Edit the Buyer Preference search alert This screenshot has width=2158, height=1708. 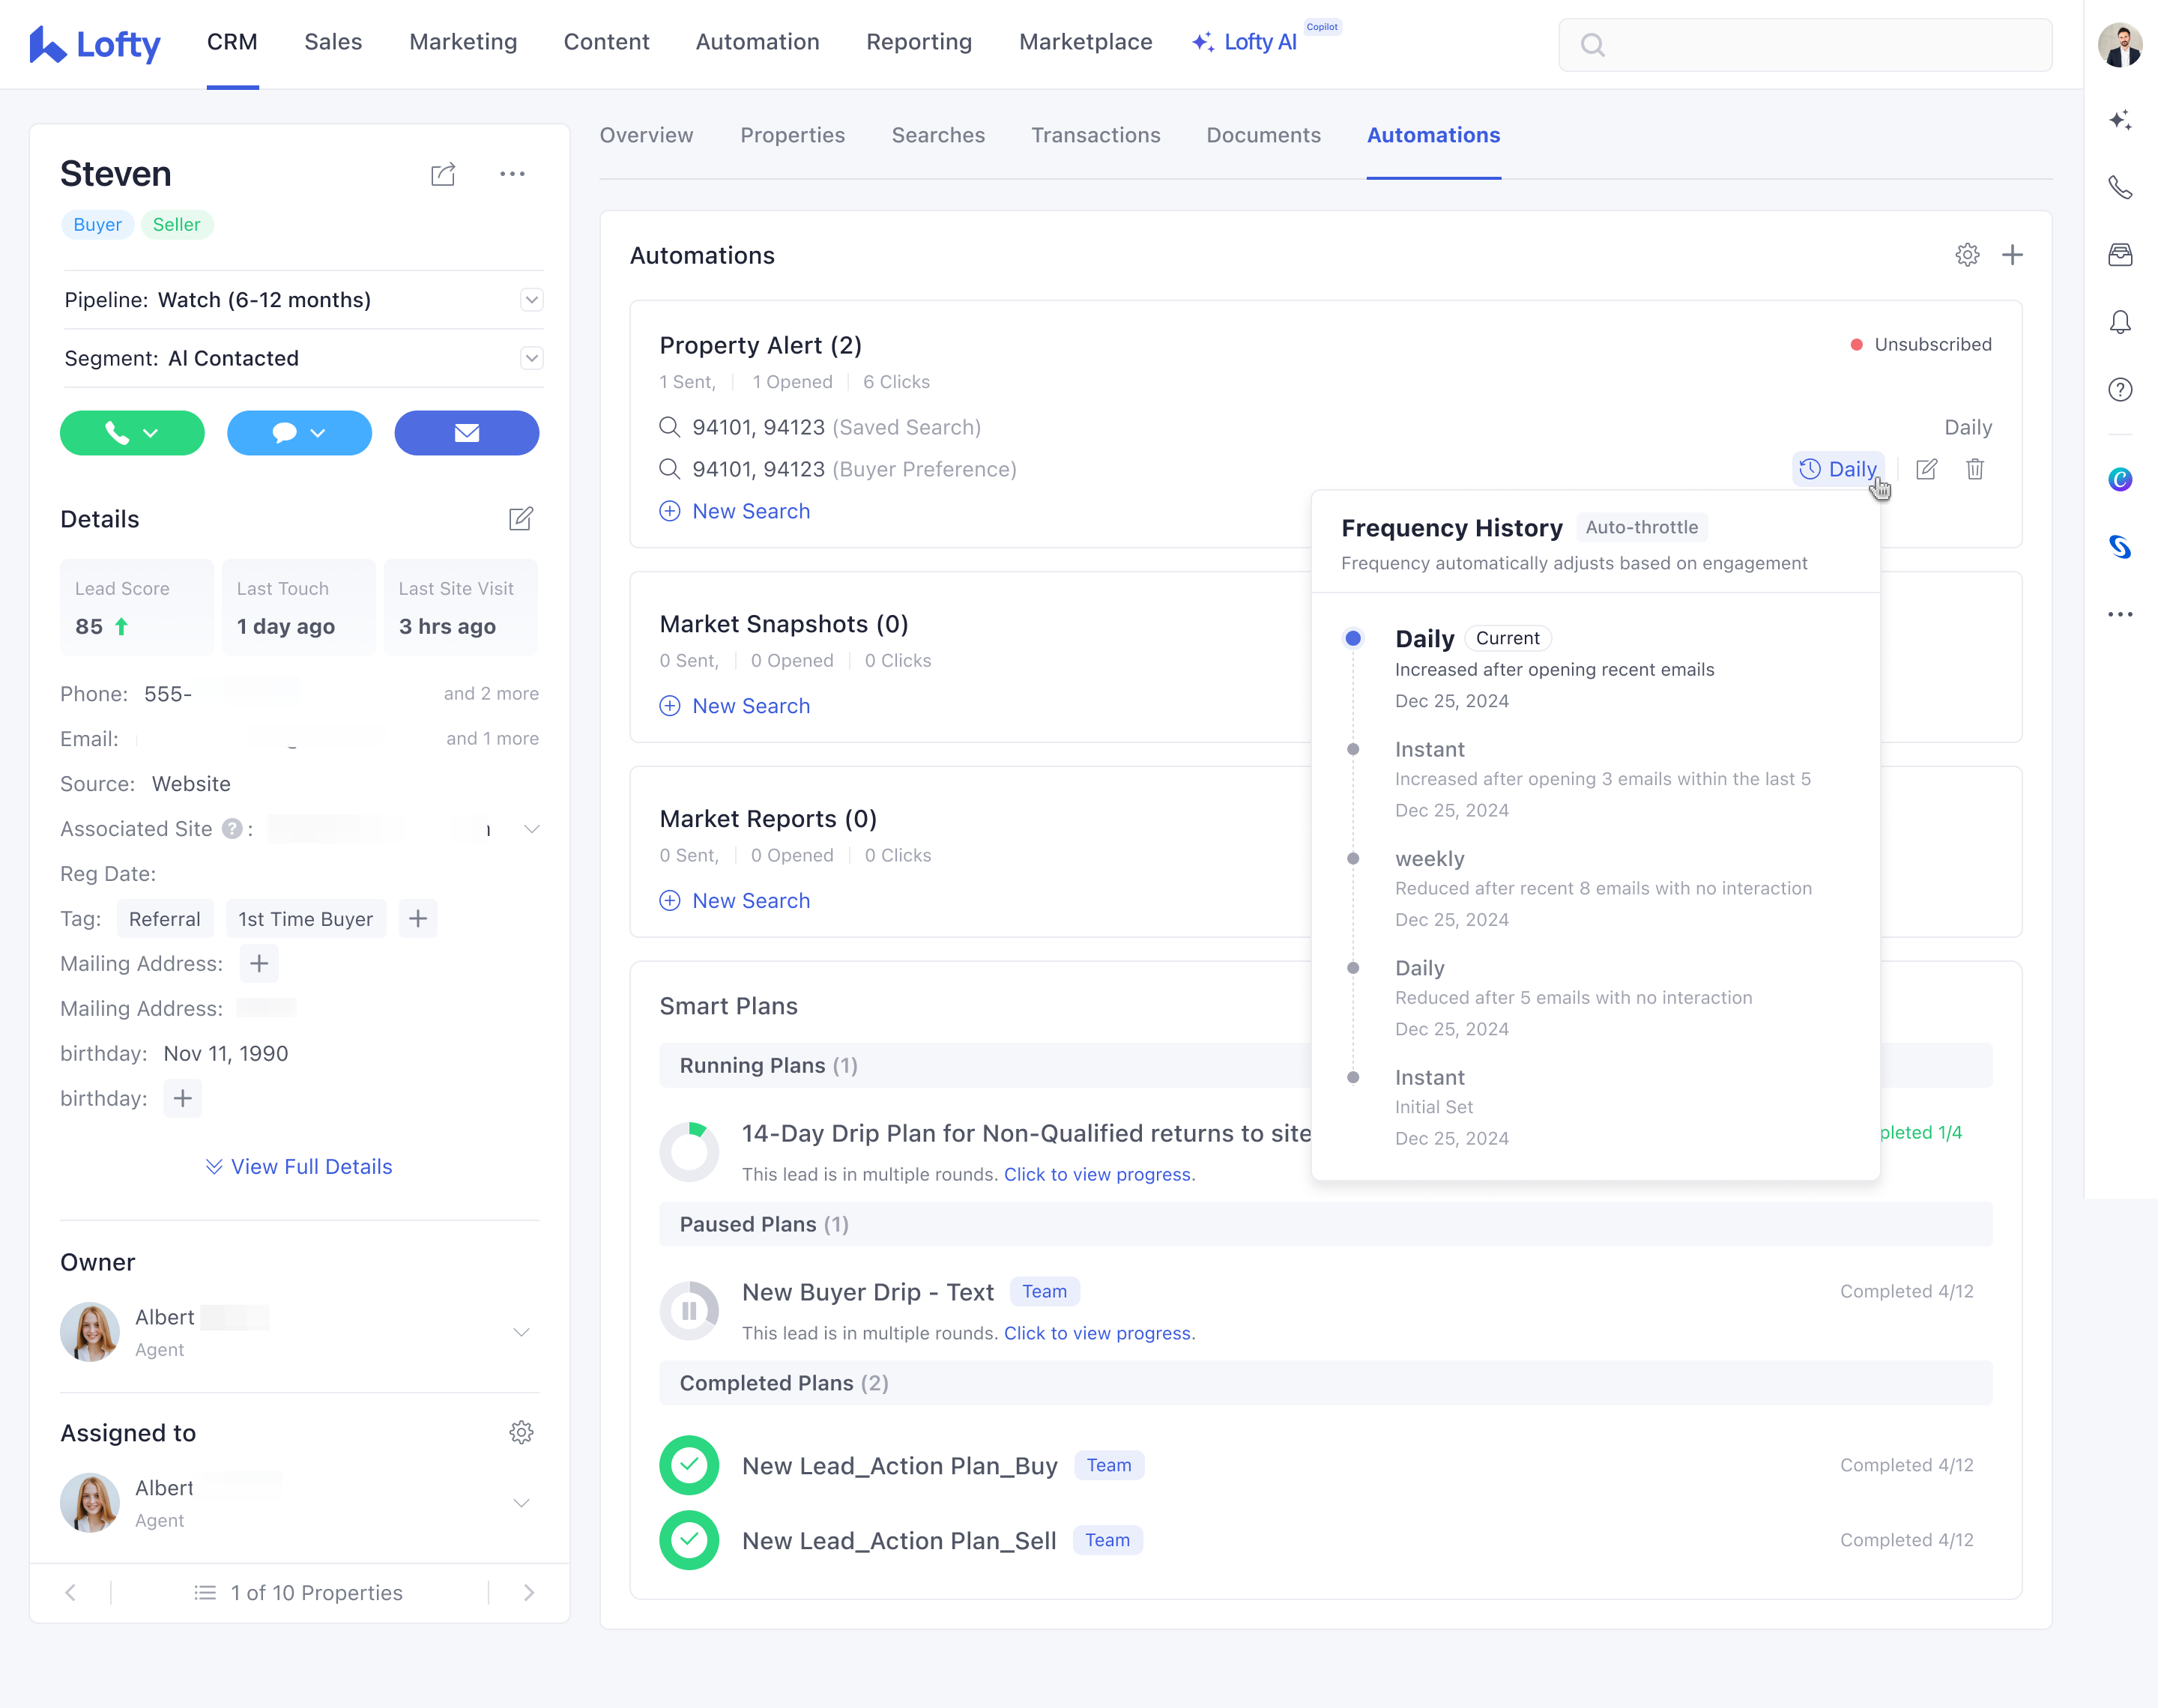[1926, 469]
